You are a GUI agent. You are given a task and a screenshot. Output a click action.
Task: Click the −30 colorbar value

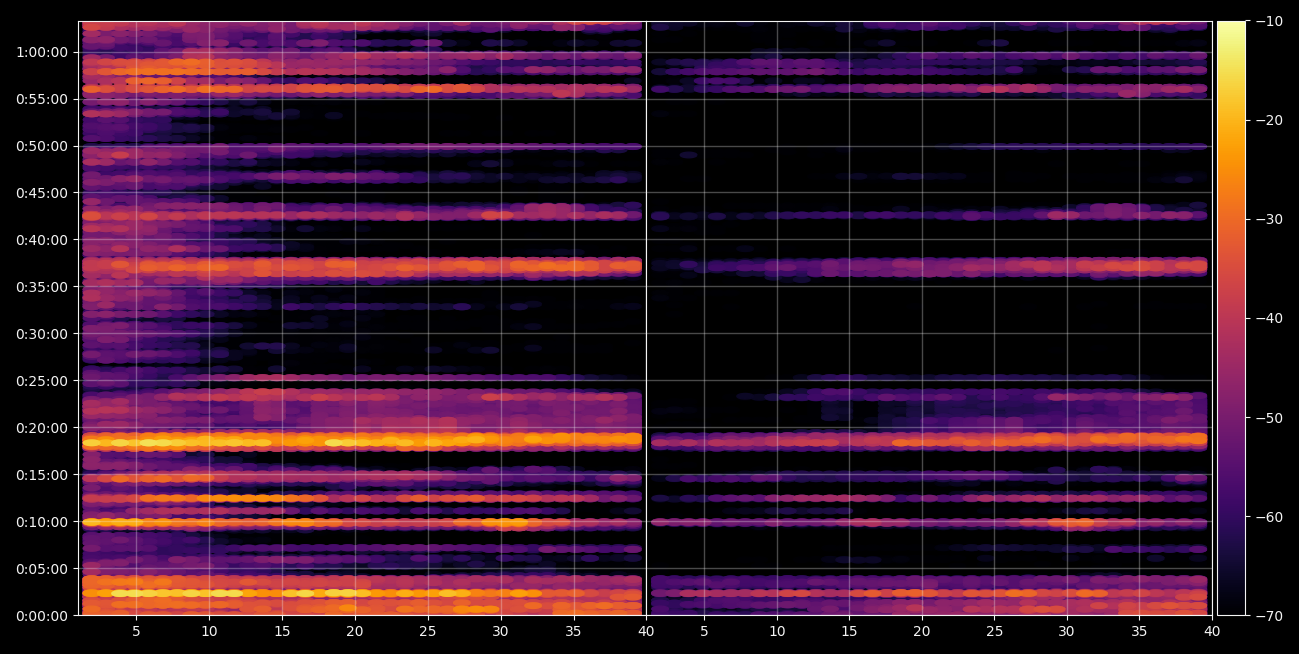[1270, 219]
